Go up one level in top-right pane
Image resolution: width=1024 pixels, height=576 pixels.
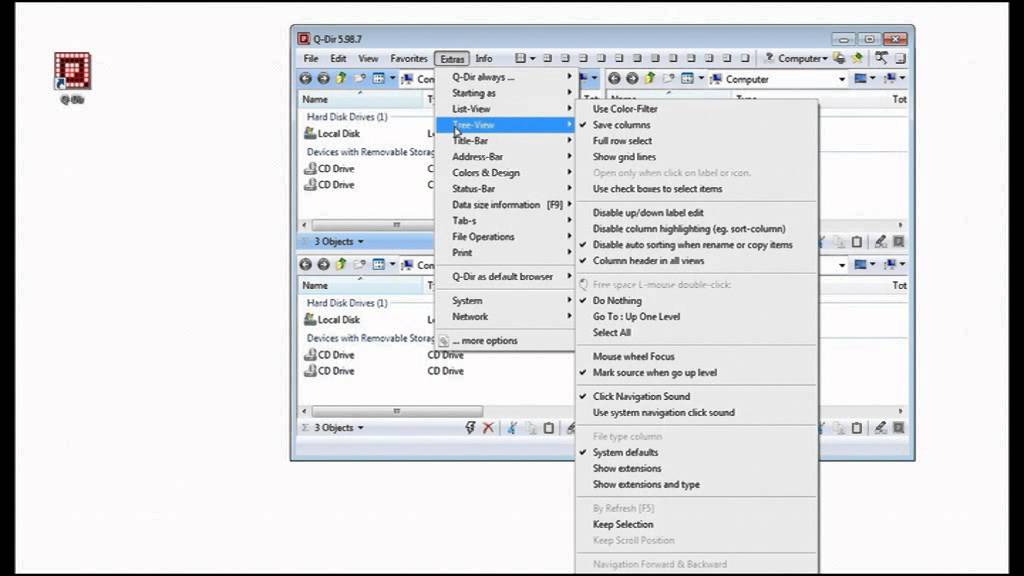coord(650,79)
